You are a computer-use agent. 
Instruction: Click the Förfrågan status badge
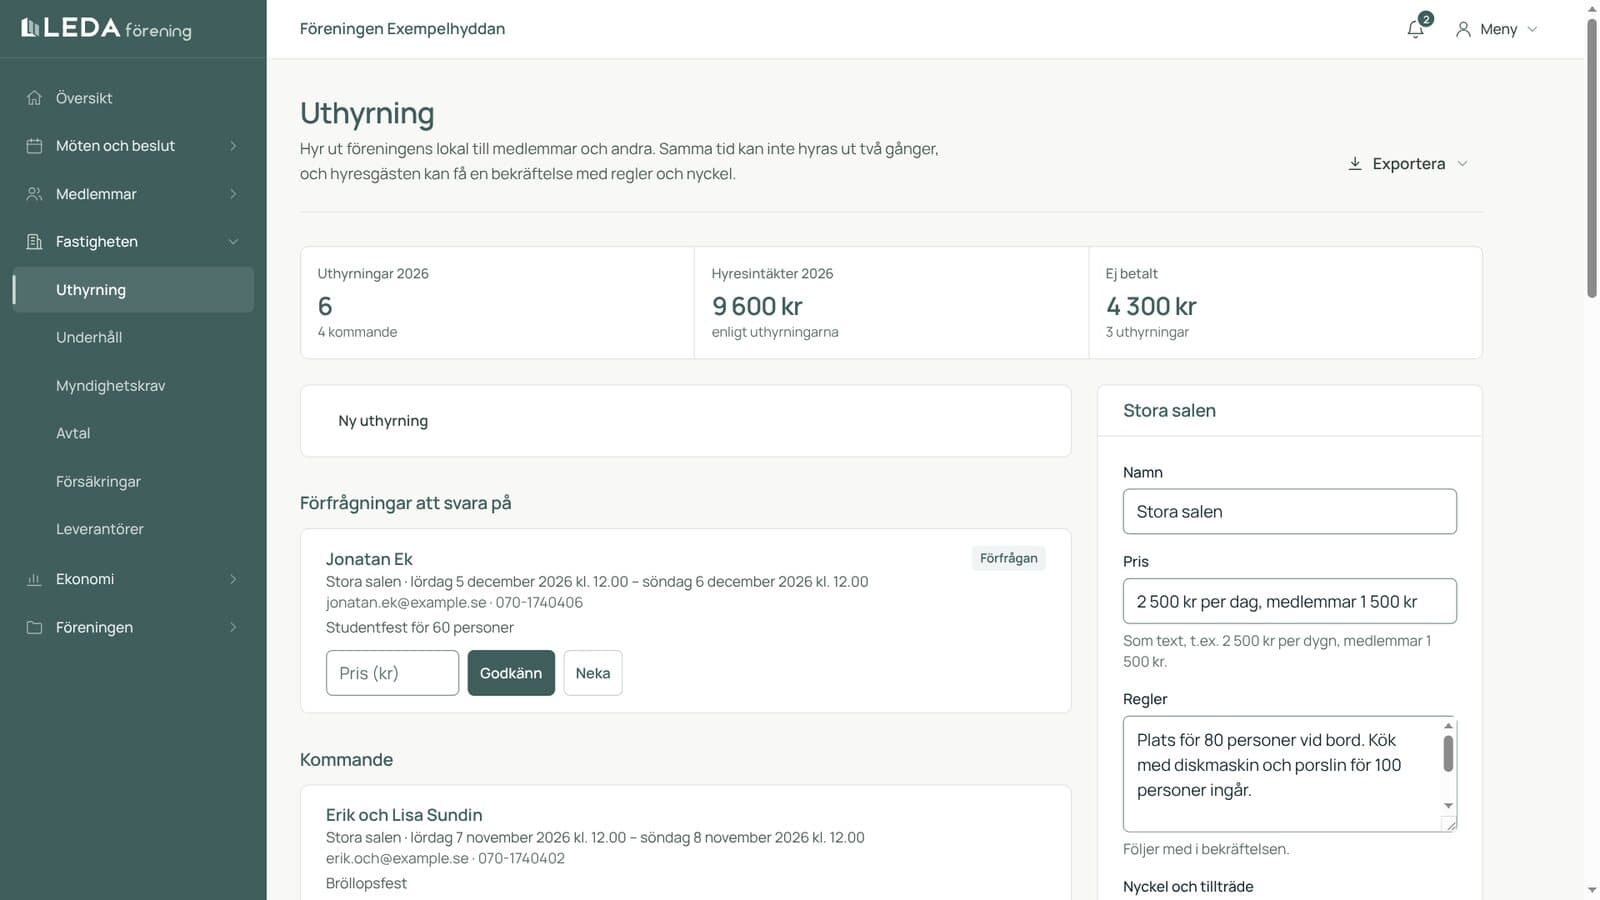[1008, 558]
